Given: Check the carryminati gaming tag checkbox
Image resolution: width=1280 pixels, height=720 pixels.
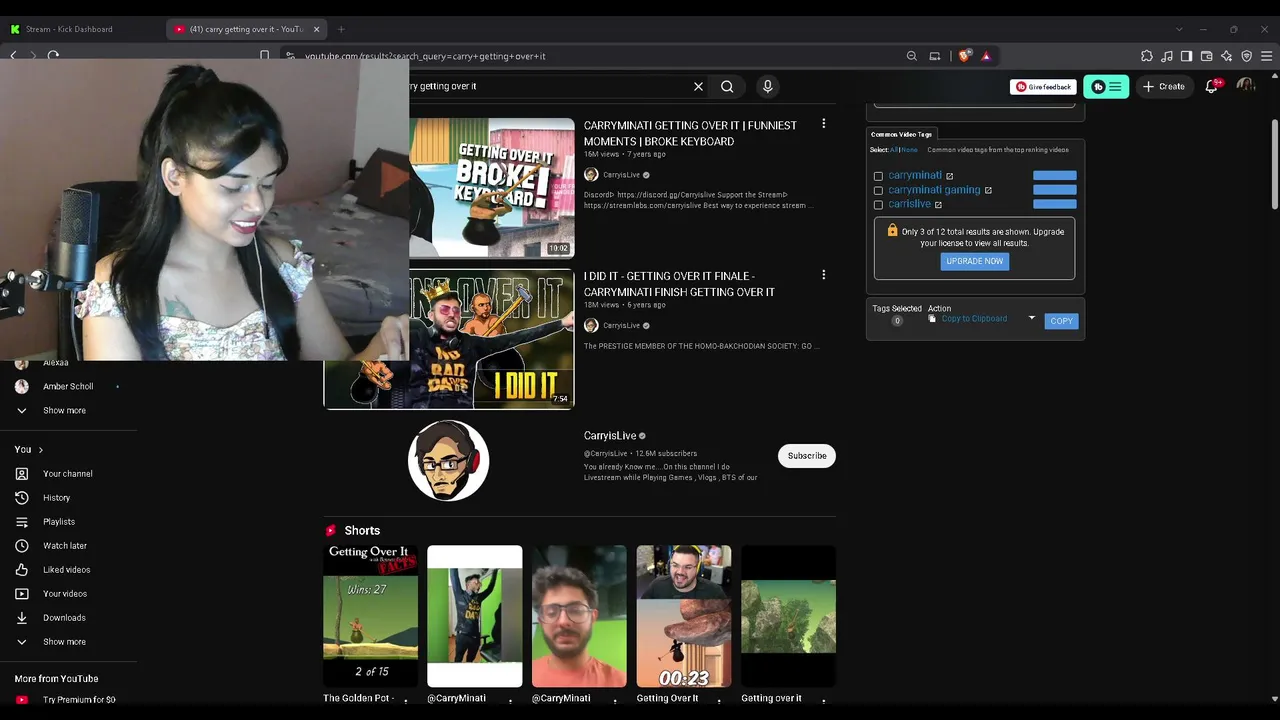Looking at the screenshot, I should [x=879, y=190].
